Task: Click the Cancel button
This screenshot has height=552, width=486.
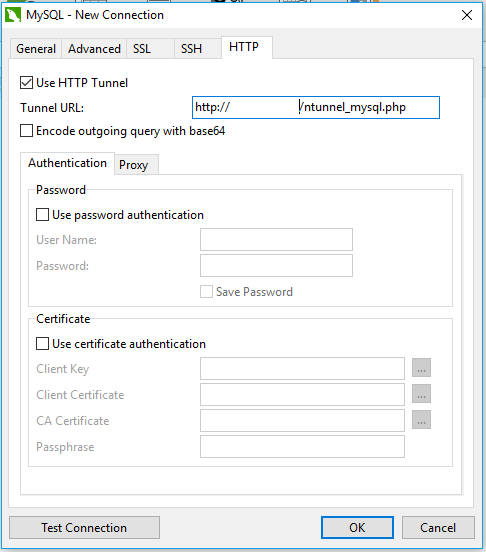Action: 438,527
